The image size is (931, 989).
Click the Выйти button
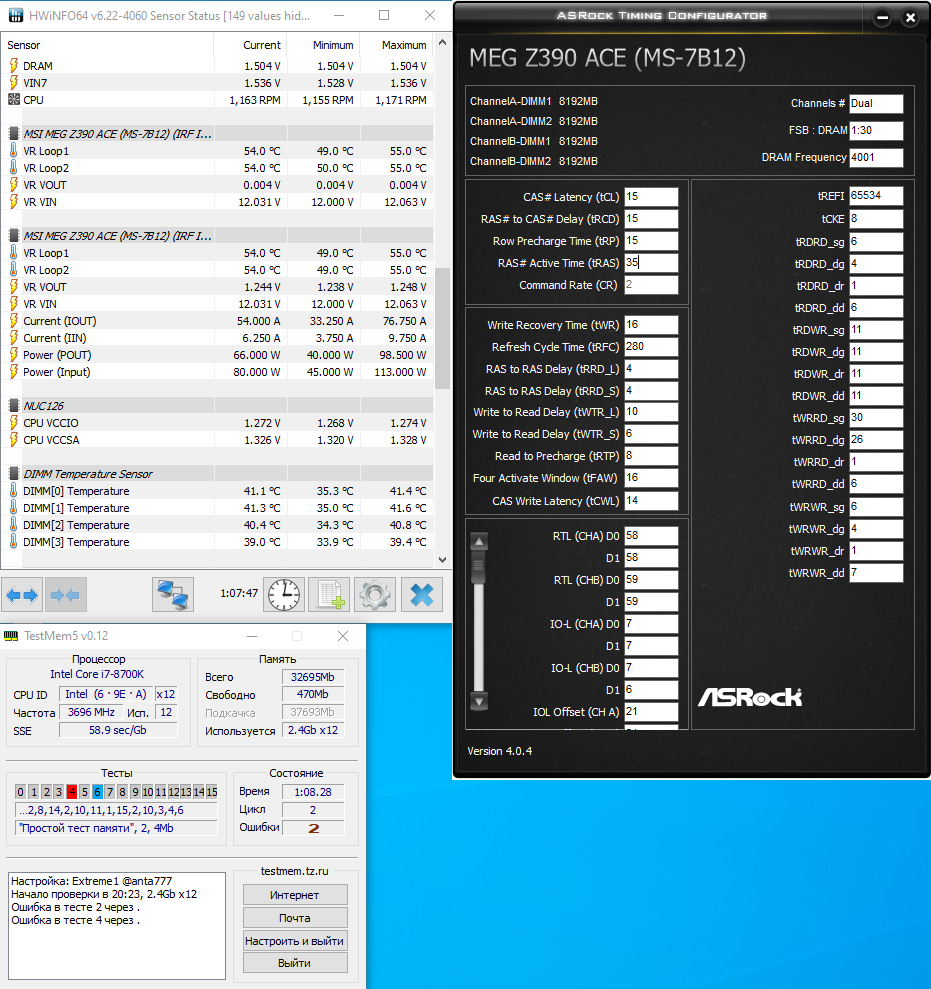tap(295, 963)
